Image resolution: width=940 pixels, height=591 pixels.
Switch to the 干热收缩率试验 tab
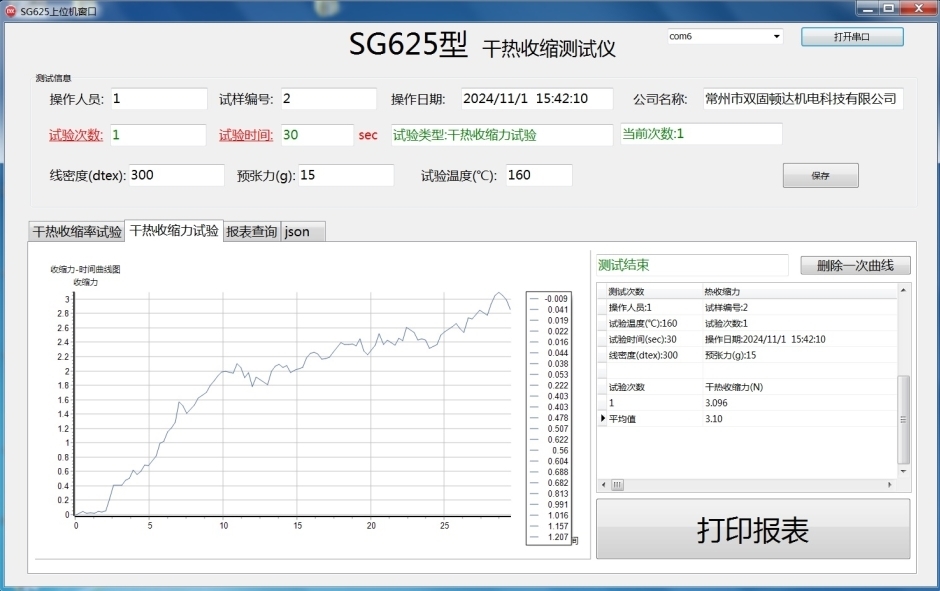click(77, 232)
